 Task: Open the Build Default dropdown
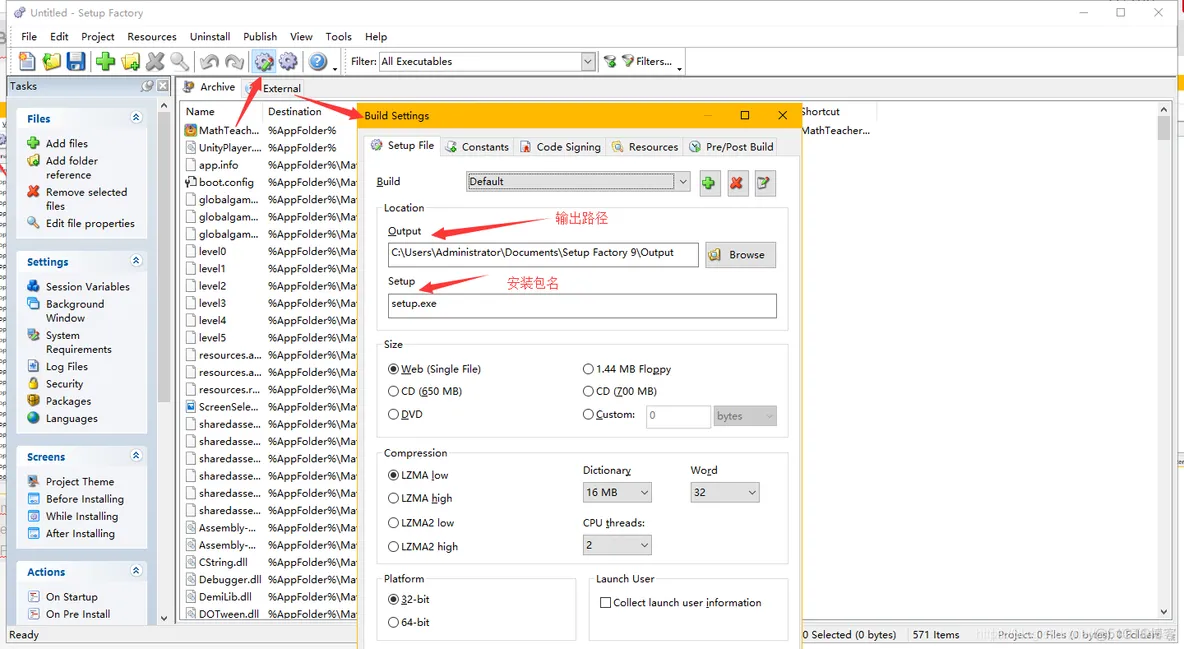click(x=683, y=181)
